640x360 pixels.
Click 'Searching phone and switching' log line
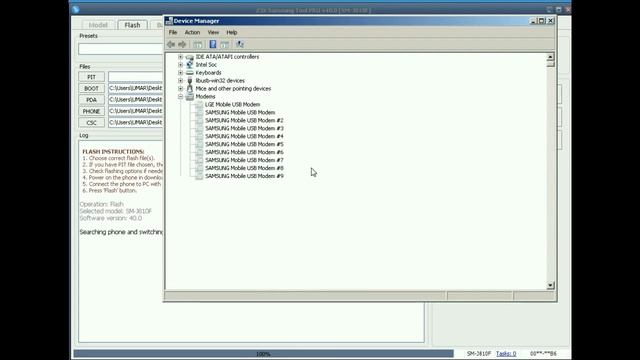pos(121,232)
